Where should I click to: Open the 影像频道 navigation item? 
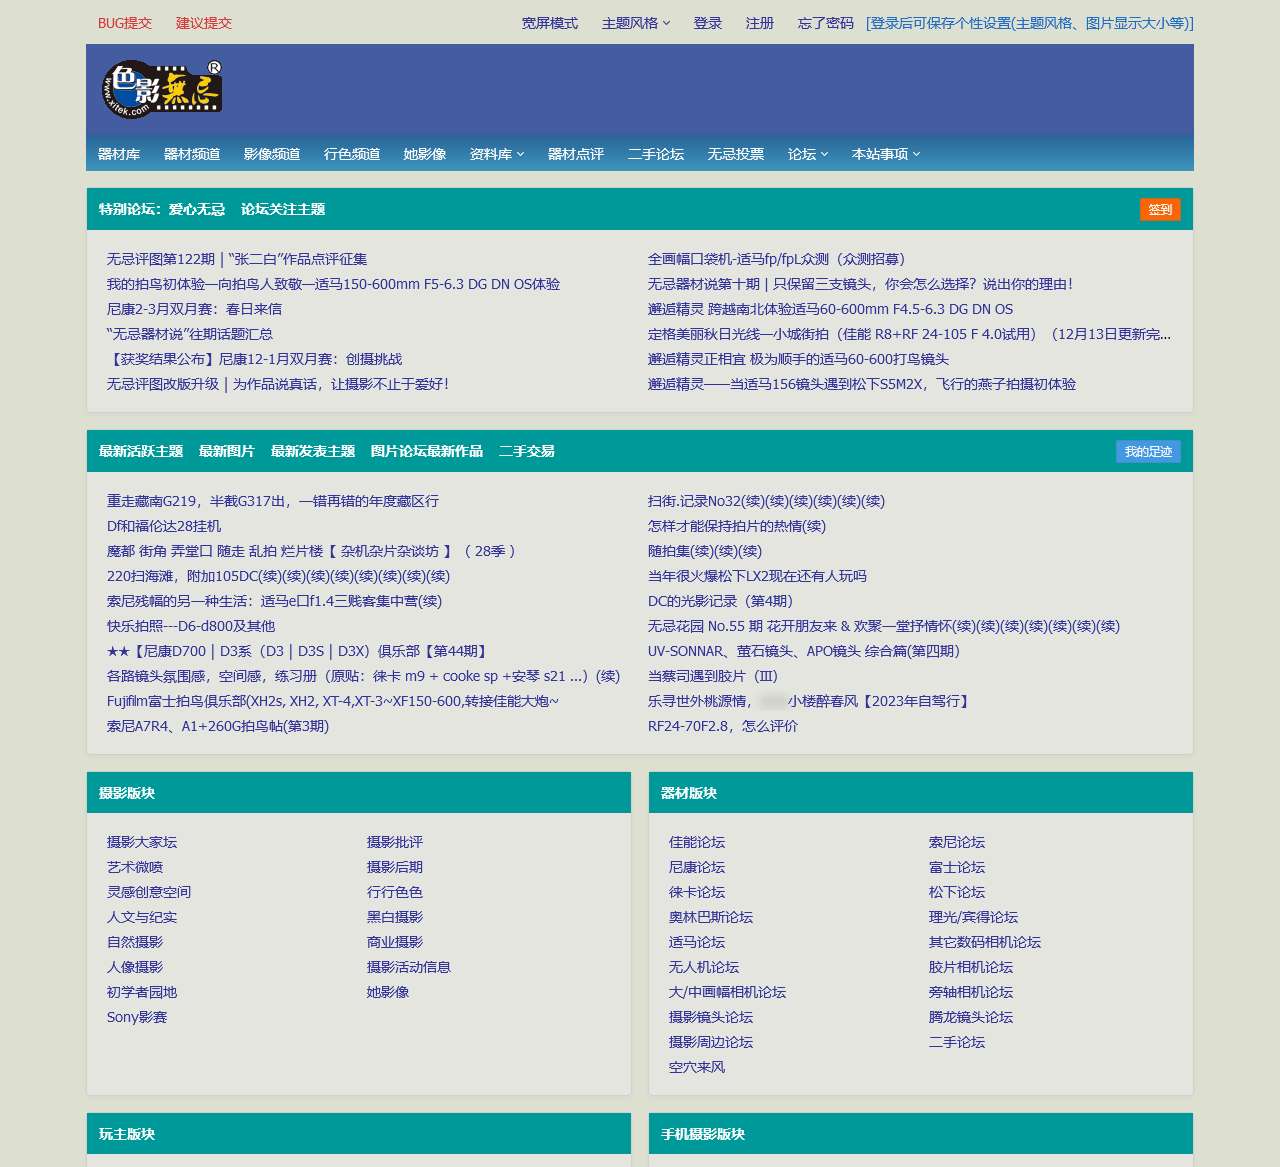tap(272, 154)
